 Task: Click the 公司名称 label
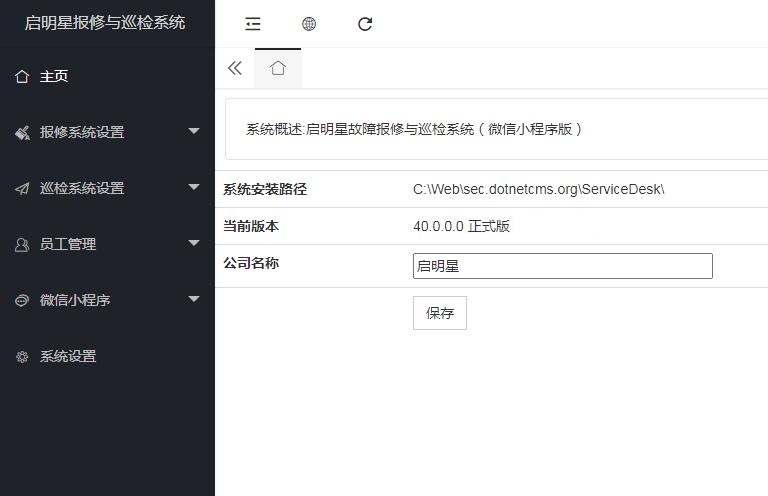251,263
